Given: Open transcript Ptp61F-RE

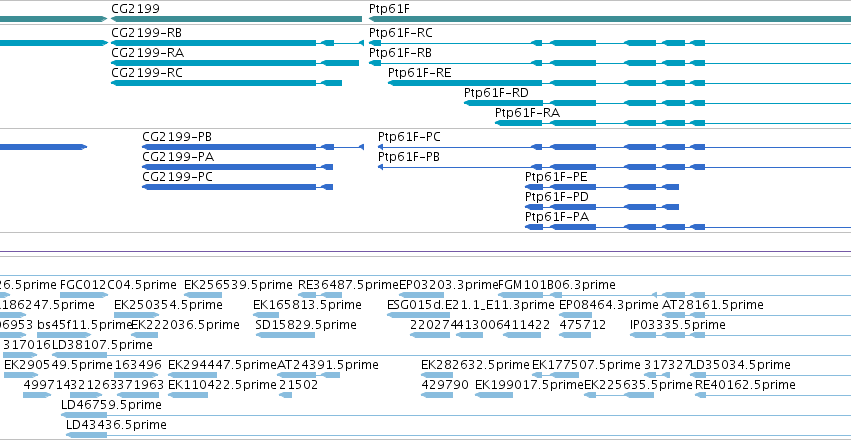Looking at the screenshot, I should point(619,83).
